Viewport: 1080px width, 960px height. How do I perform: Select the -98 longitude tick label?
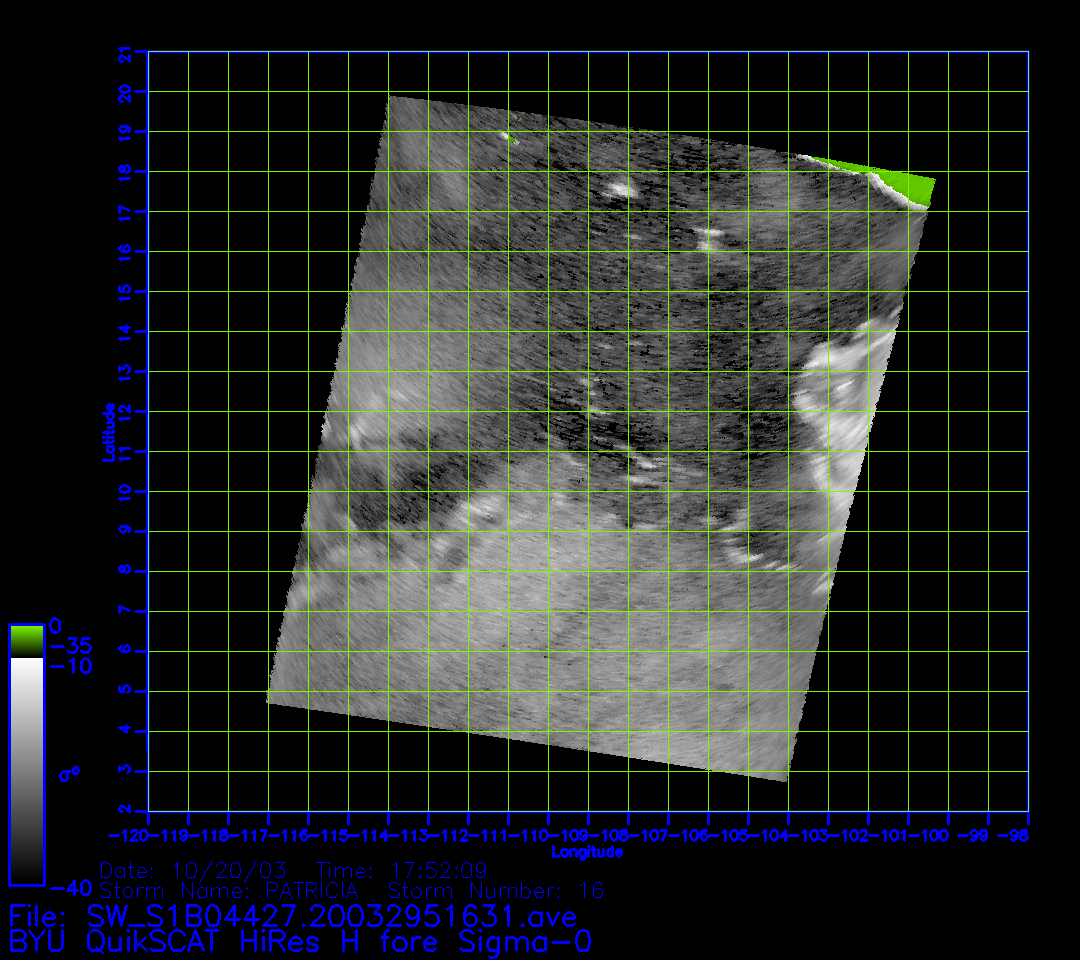click(1018, 835)
